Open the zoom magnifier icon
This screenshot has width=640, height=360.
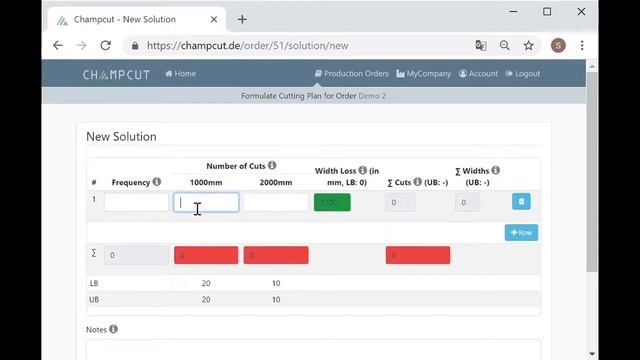pyautogui.click(x=505, y=45)
